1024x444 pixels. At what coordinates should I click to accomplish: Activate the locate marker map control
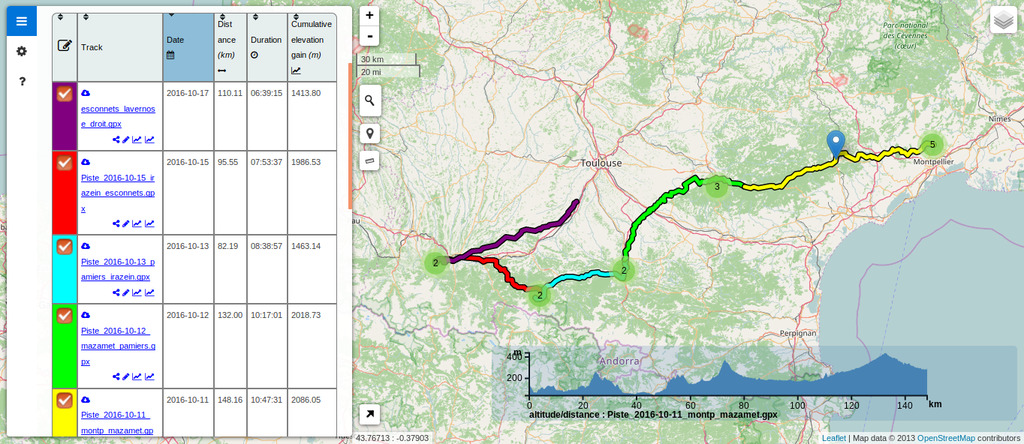click(x=370, y=134)
